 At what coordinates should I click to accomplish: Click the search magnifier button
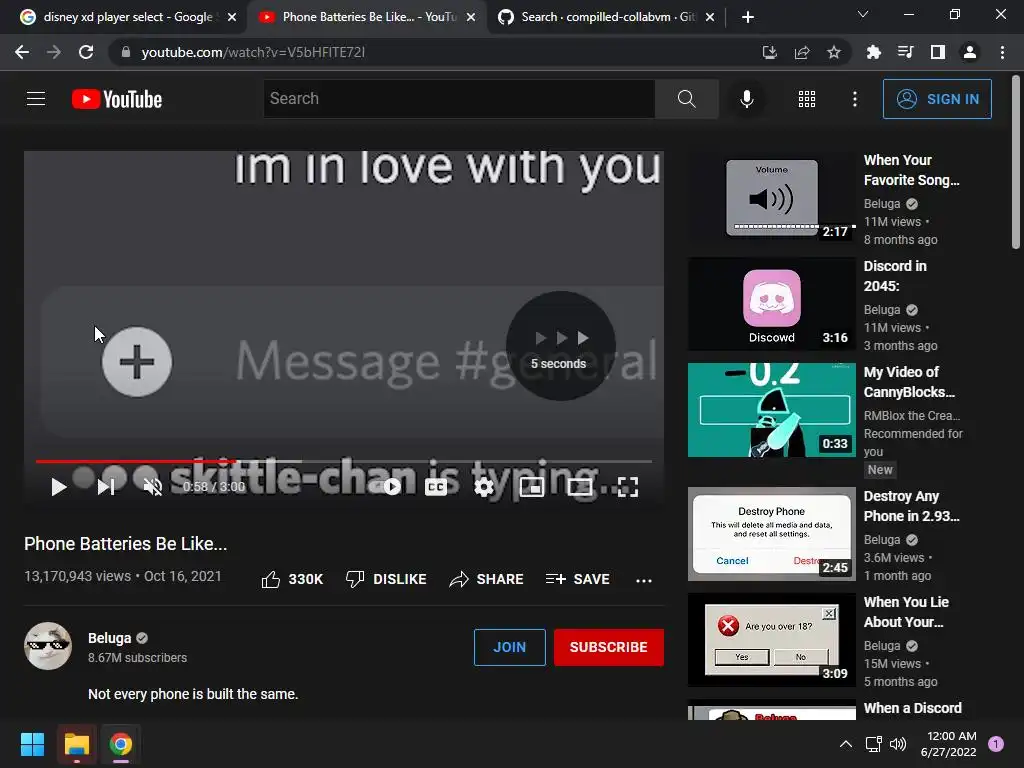point(686,99)
